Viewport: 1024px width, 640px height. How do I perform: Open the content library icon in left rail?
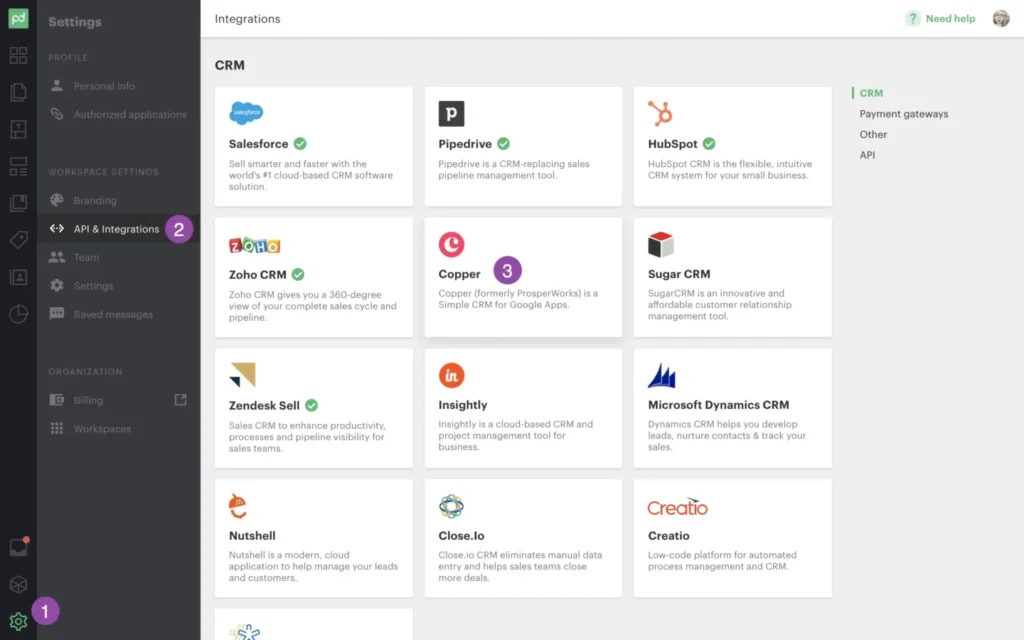[x=18, y=203]
